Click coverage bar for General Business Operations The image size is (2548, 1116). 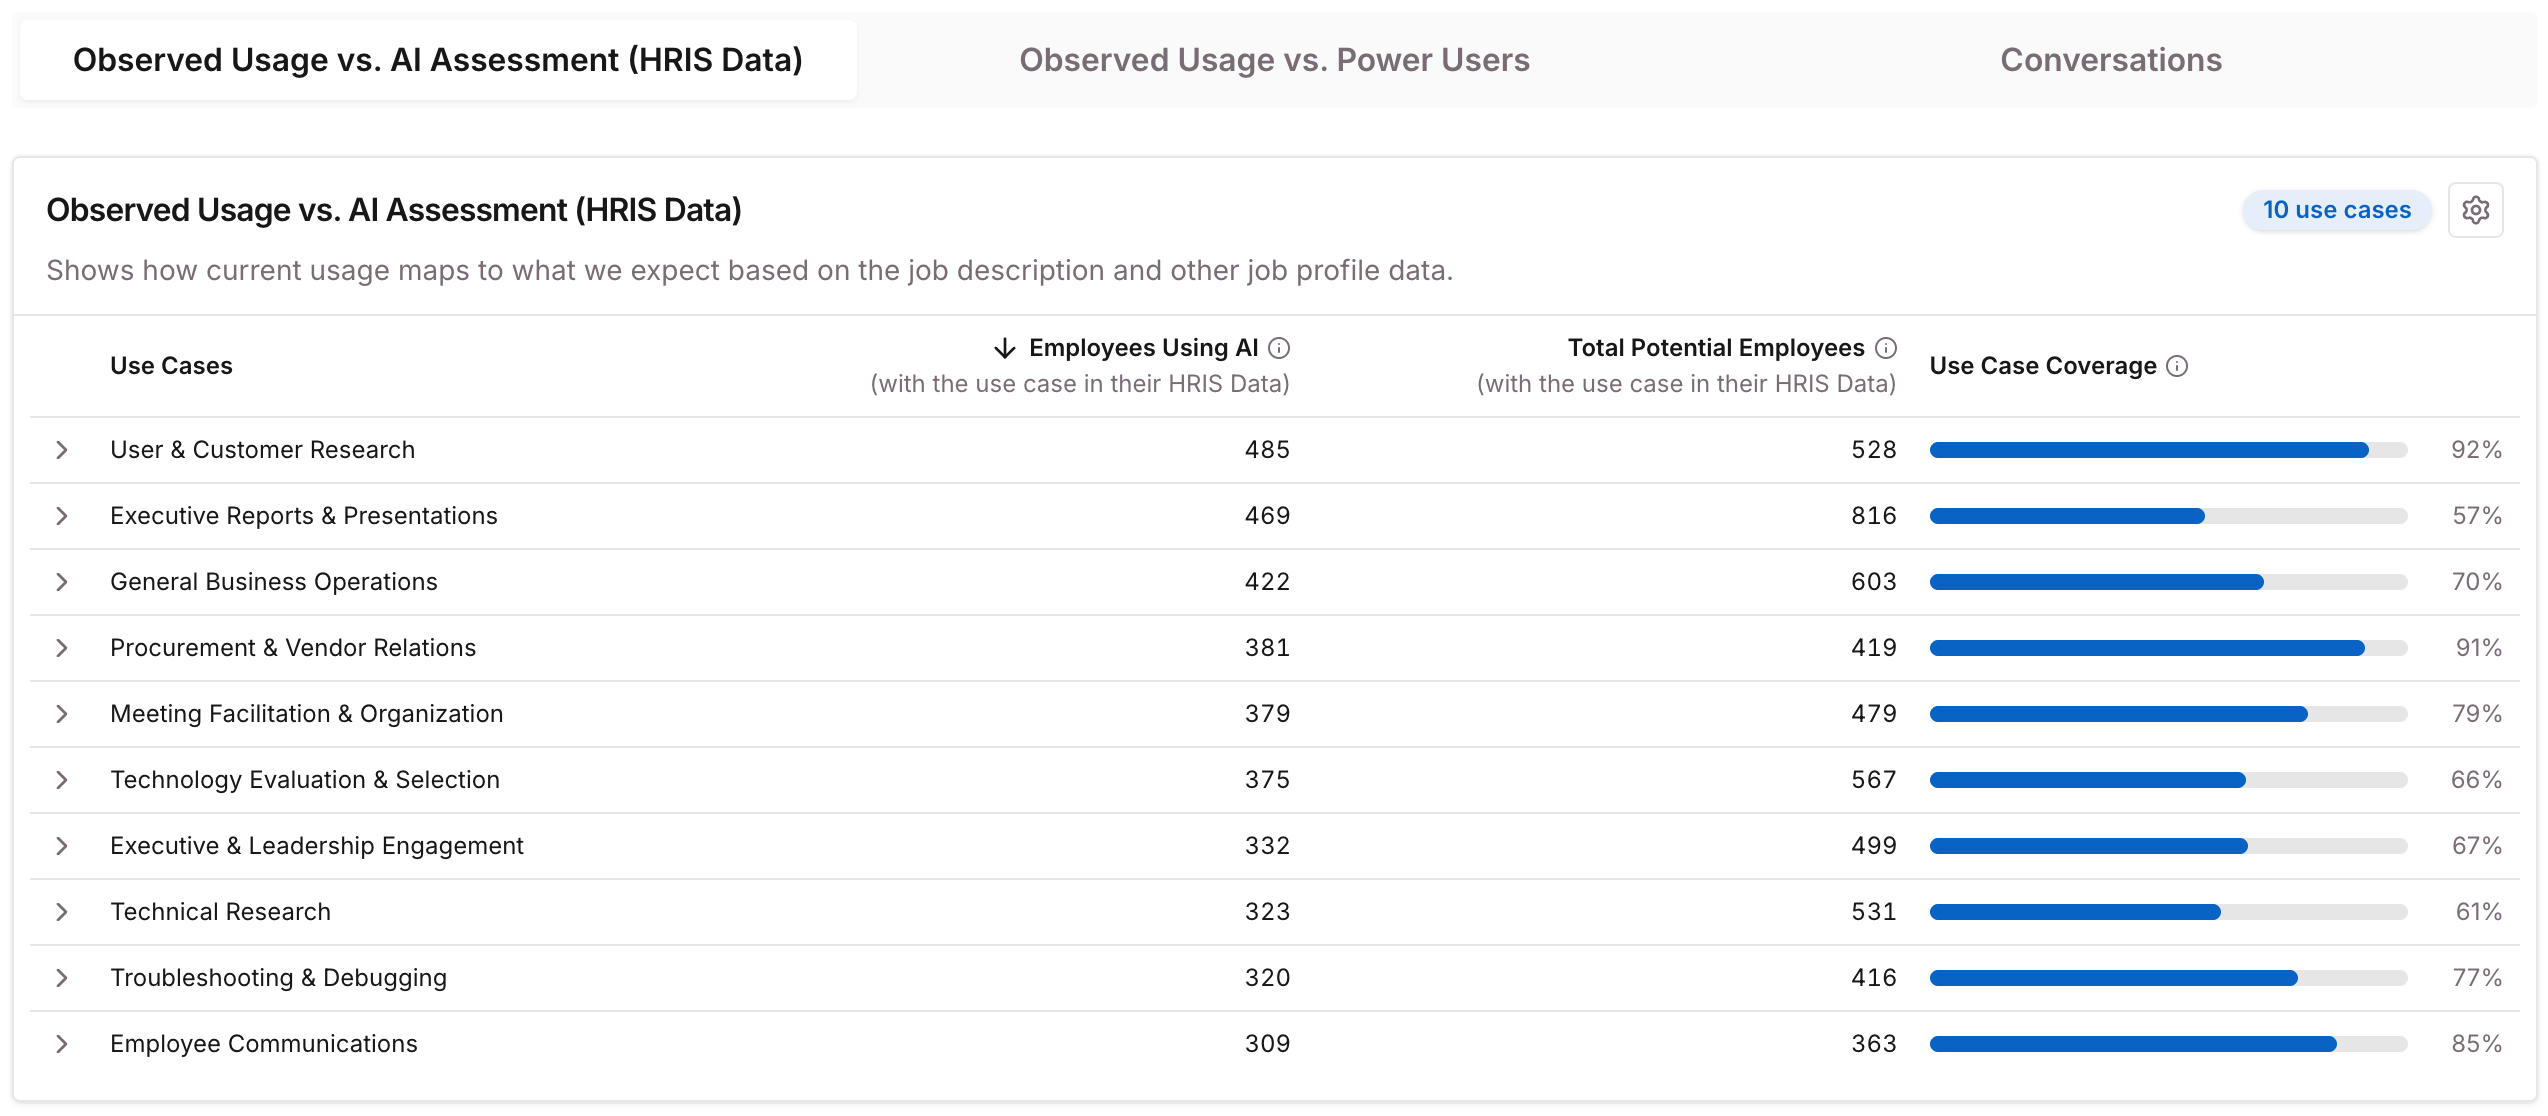tap(2168, 582)
